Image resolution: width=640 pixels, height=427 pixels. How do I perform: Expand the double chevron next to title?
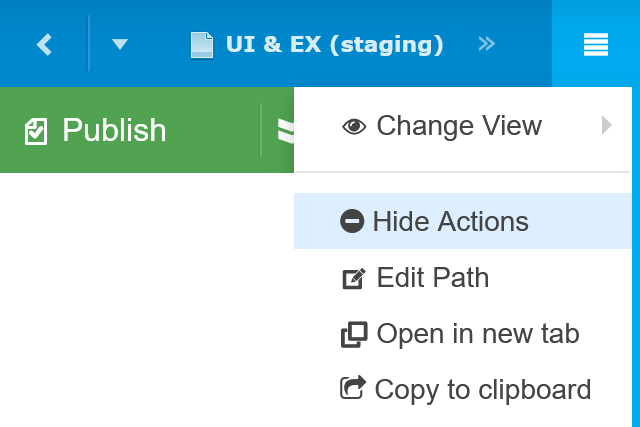(487, 44)
